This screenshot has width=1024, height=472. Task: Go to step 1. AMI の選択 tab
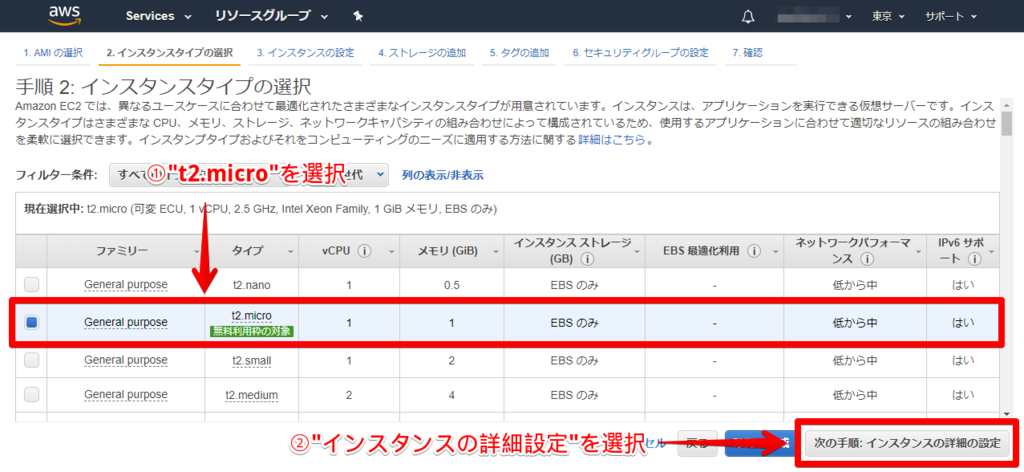point(54,53)
